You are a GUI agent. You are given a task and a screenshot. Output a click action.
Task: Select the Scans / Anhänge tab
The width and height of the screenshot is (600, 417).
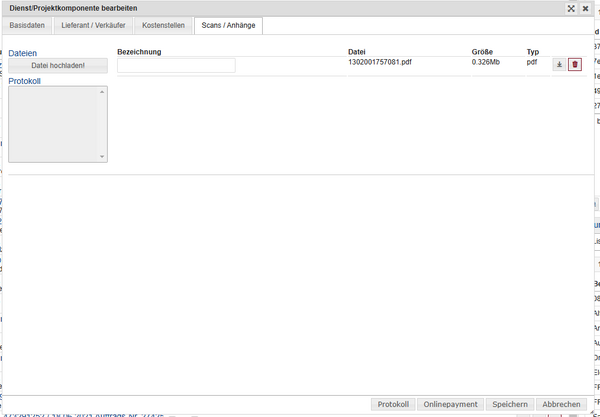click(227, 24)
